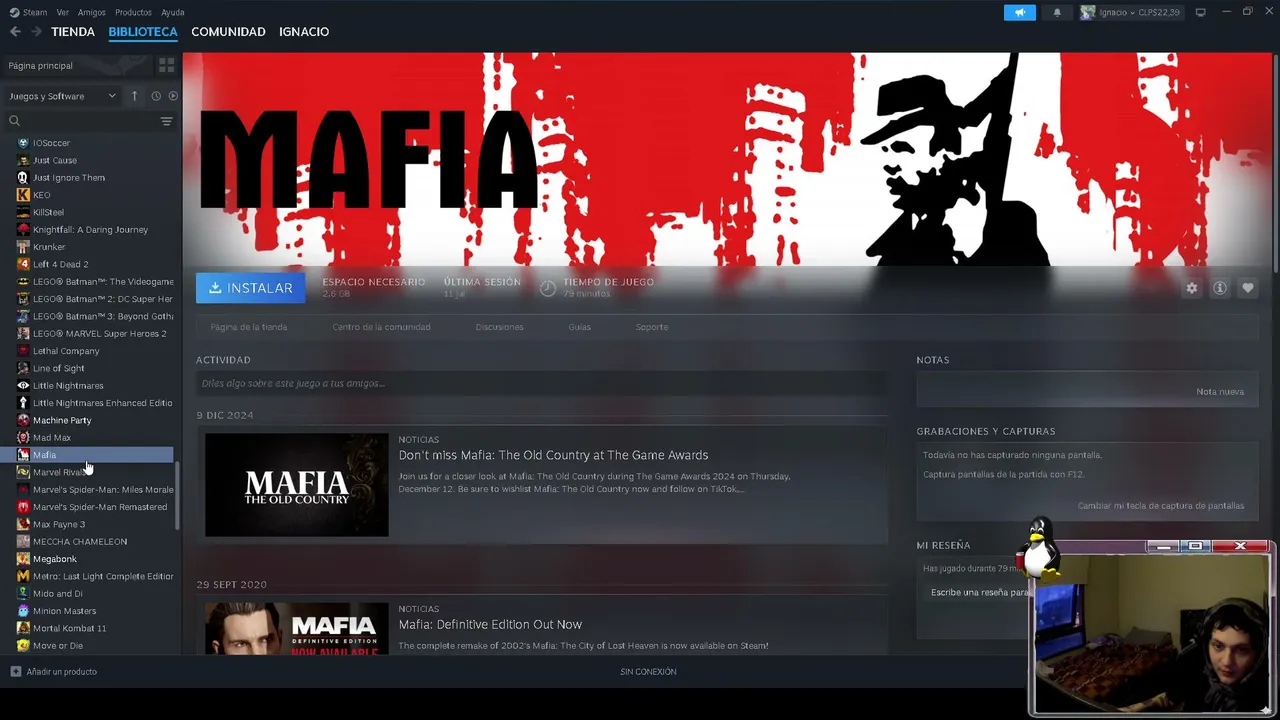Open the Ayuda menu
Image resolution: width=1280 pixels, height=720 pixels.
coord(173,12)
